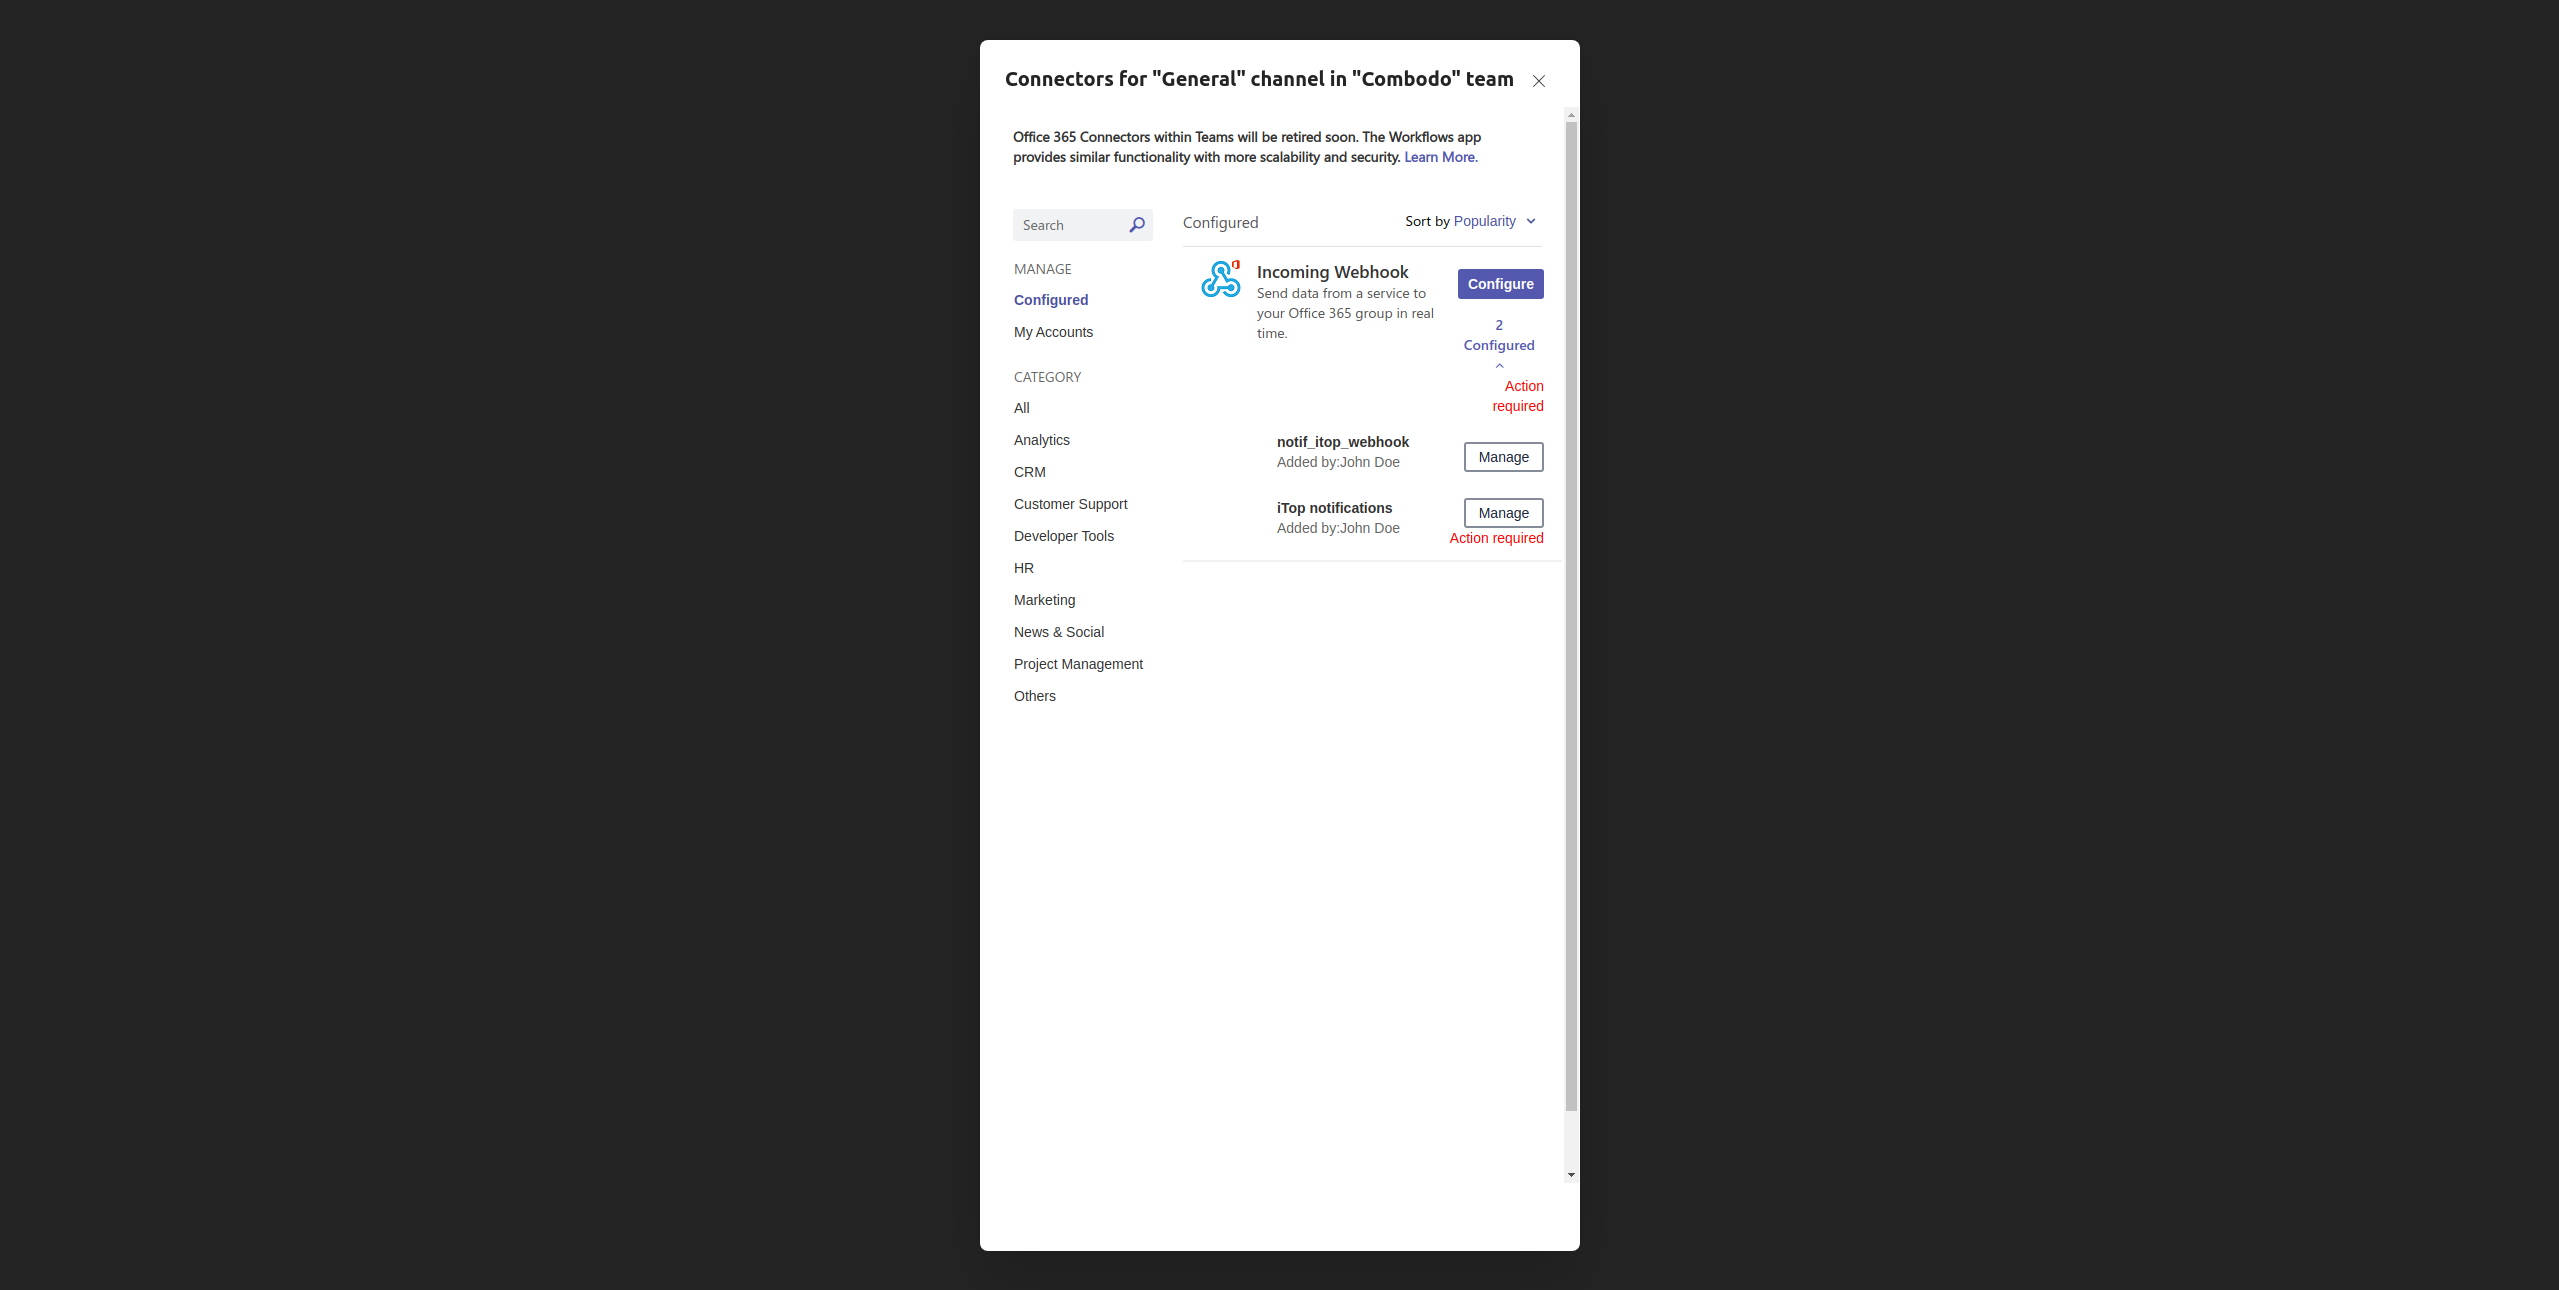
Task: Choose the Customer Support category
Action: pos(1070,504)
